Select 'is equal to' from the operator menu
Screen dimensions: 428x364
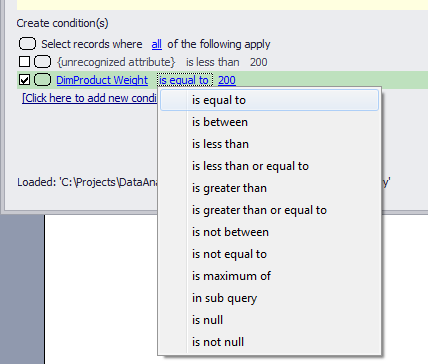point(269,100)
